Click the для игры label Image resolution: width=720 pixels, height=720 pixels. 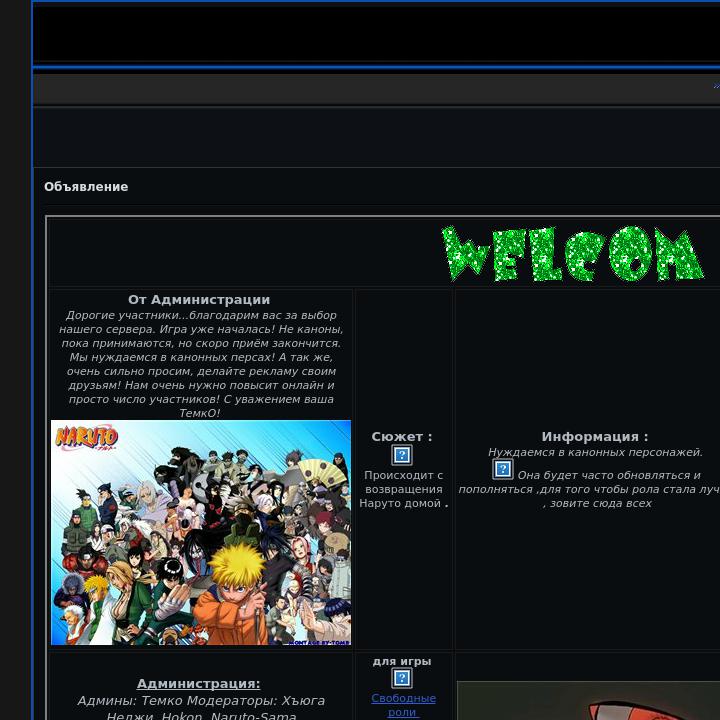[x=402, y=662]
